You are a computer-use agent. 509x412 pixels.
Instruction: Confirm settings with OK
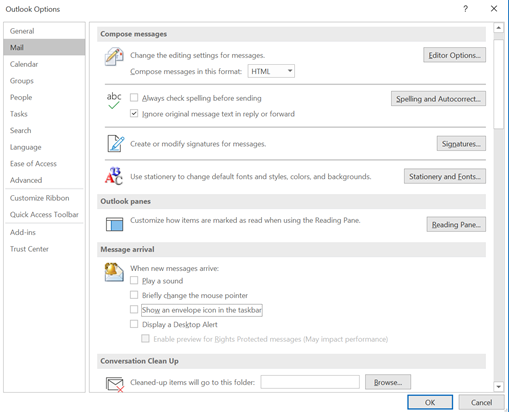[x=430, y=402]
